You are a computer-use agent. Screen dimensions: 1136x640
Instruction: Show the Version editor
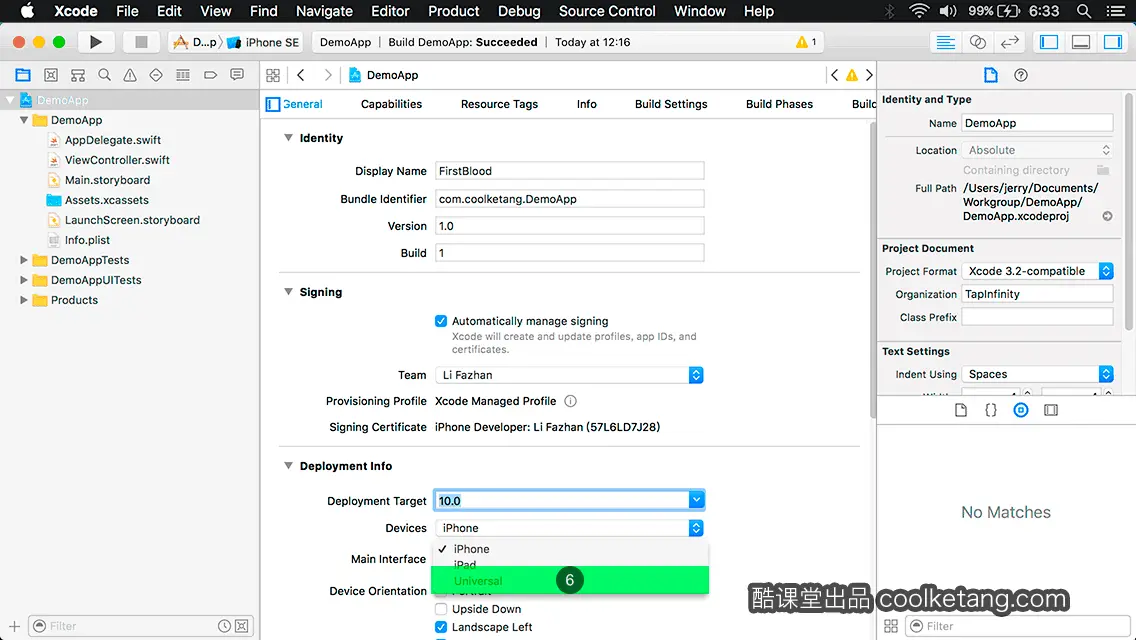[x=1010, y=42]
